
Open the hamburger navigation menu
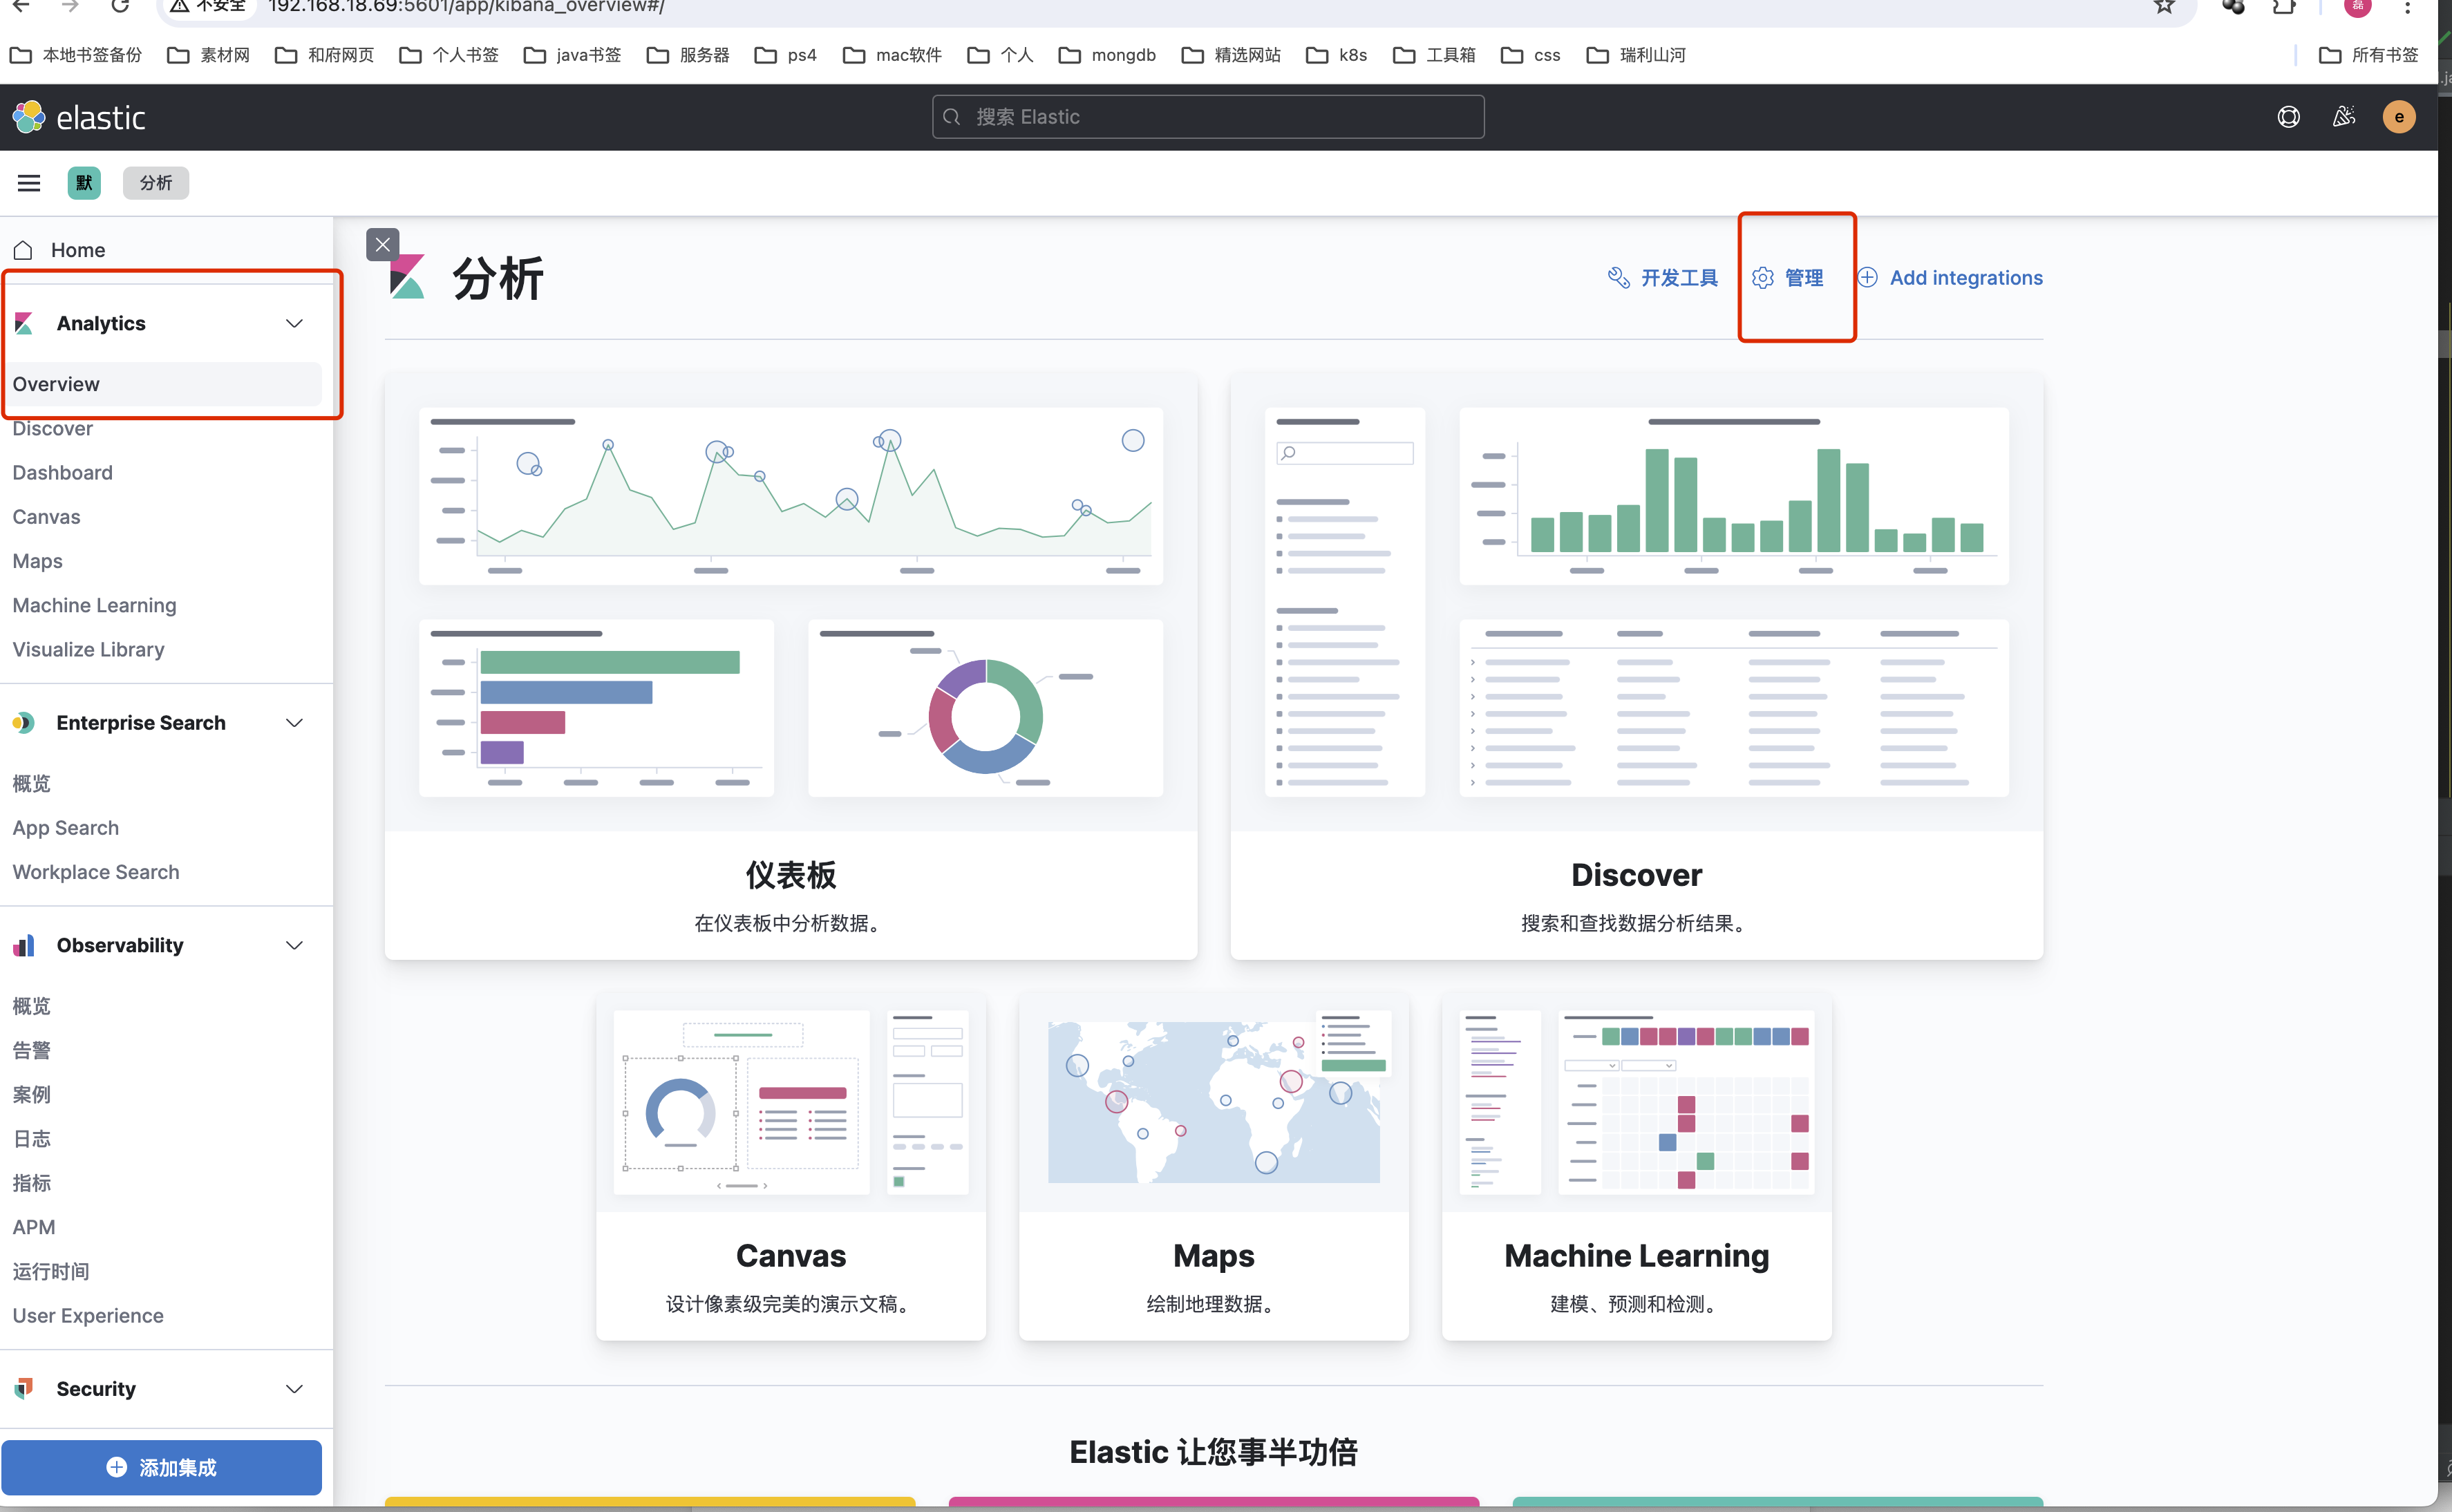29,183
